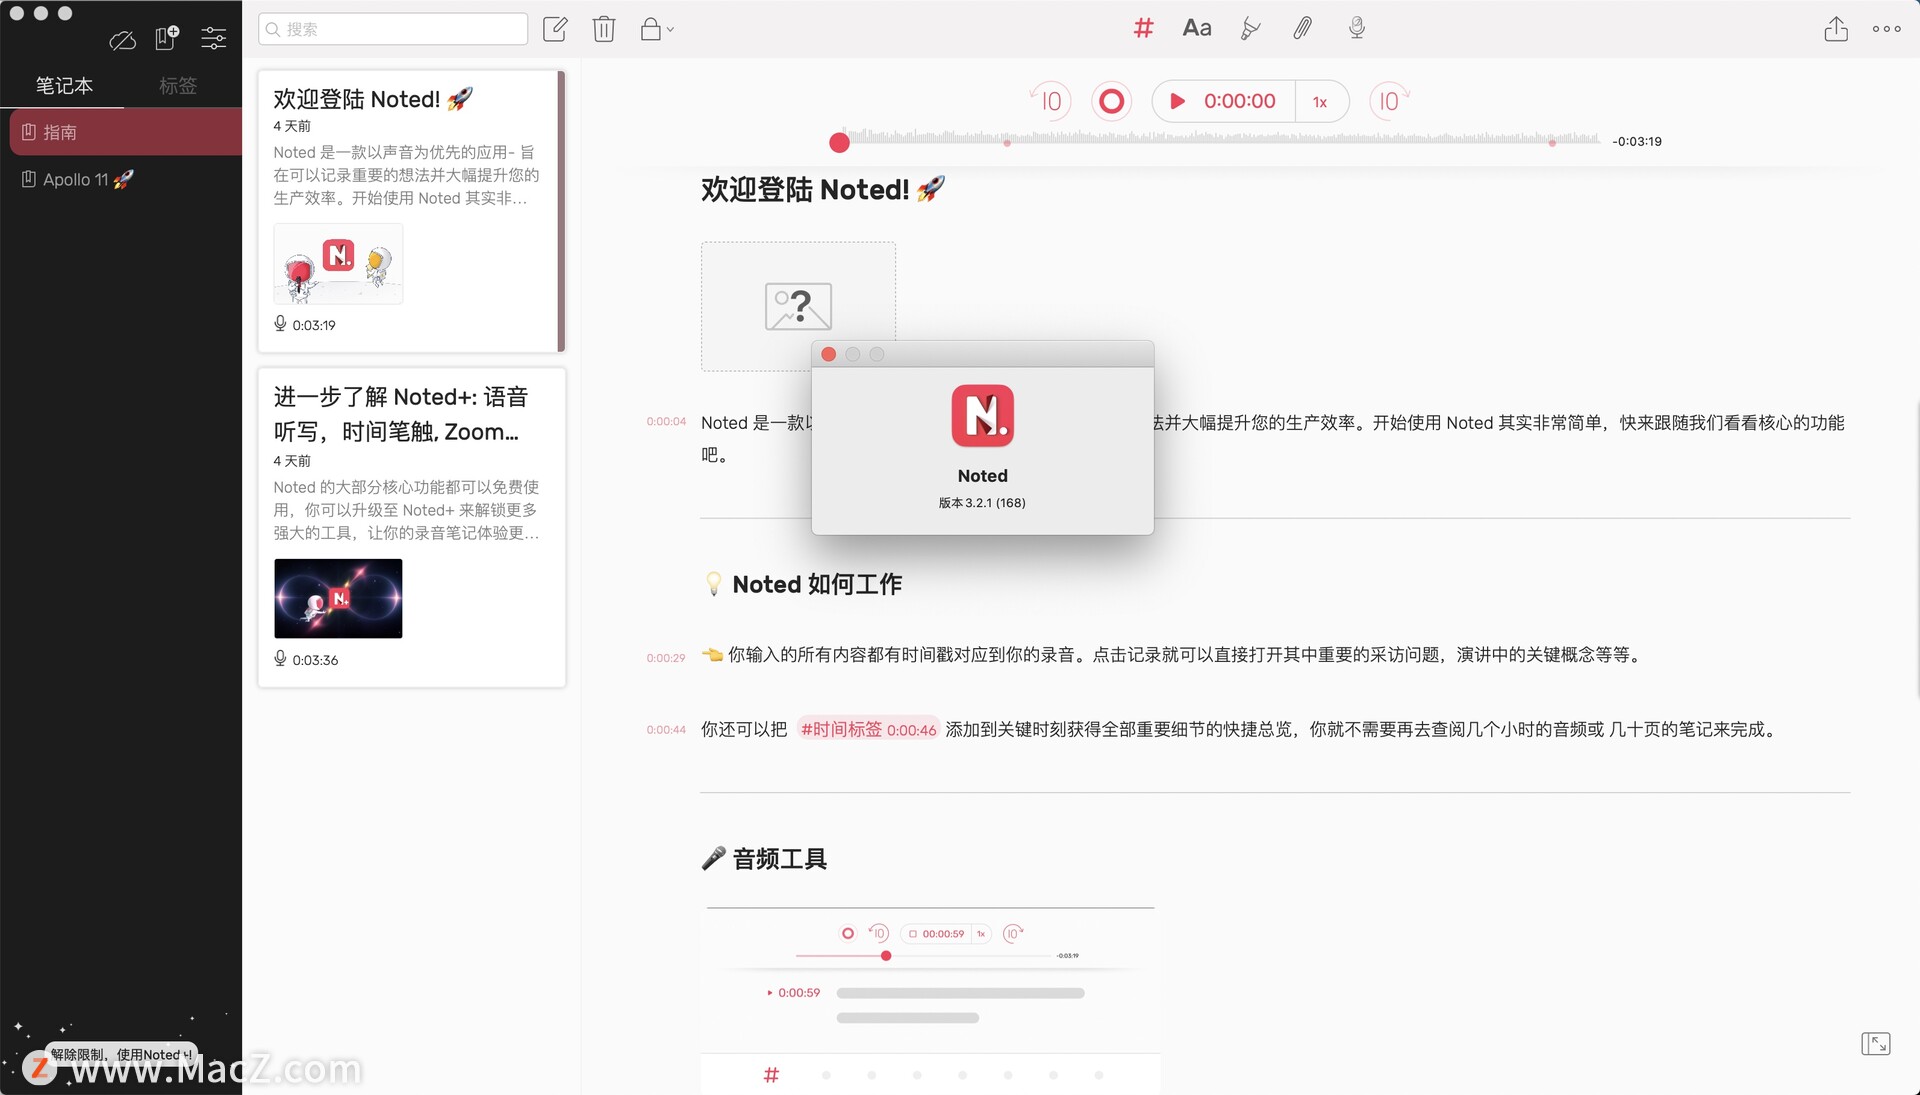Screen dimensions: 1920x1095
Task: Change the 1x playback speed
Action: coord(1320,102)
